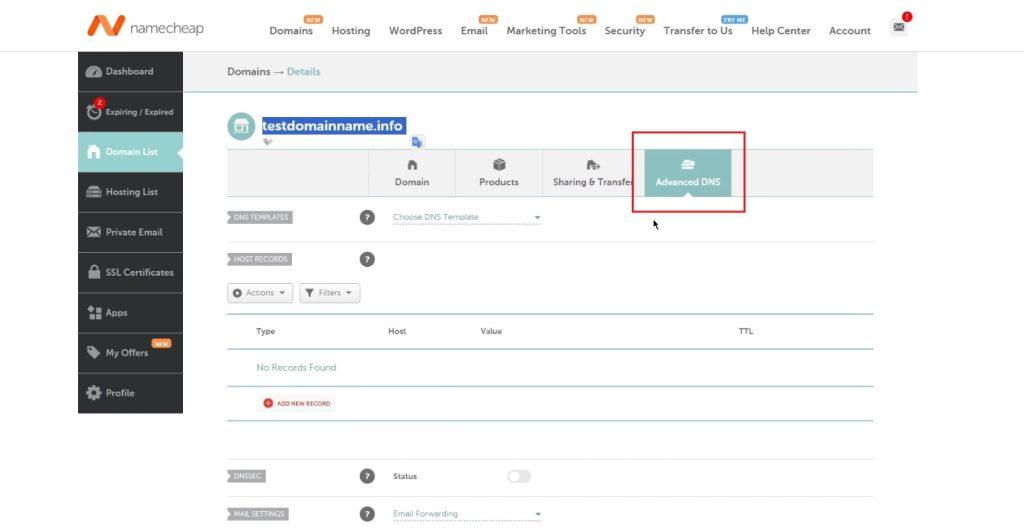The width and height of the screenshot is (1024, 528).
Task: Click the Host column header
Action: click(397, 331)
